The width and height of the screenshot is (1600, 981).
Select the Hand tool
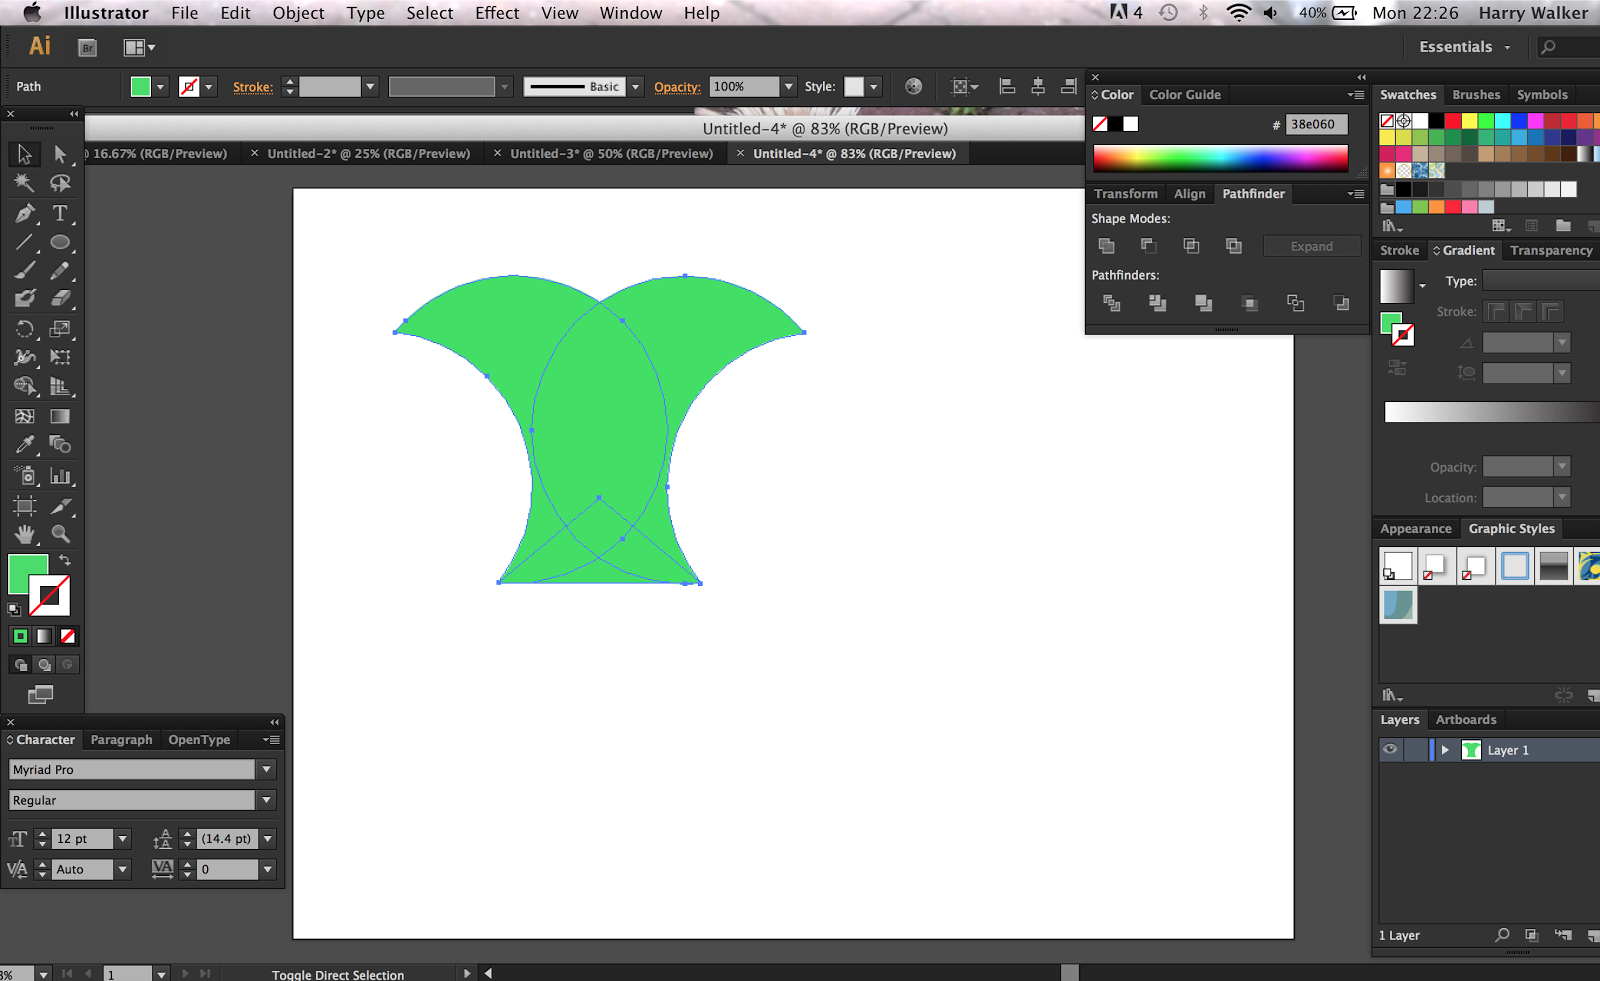click(x=25, y=534)
